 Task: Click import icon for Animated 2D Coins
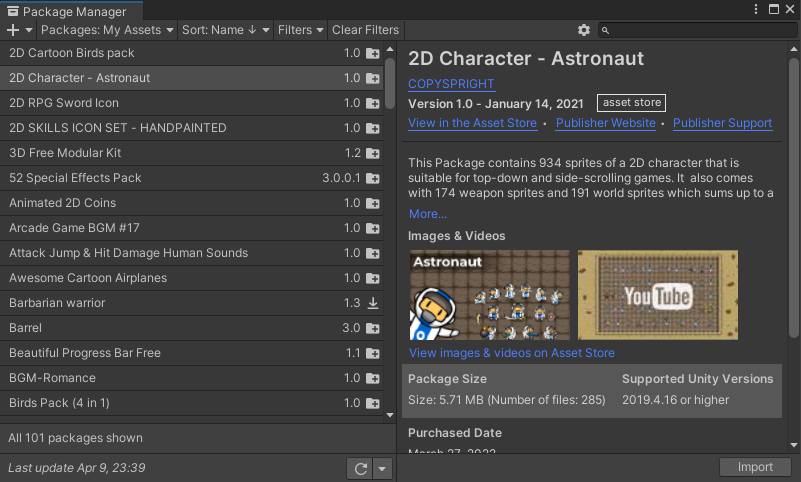[x=373, y=203]
